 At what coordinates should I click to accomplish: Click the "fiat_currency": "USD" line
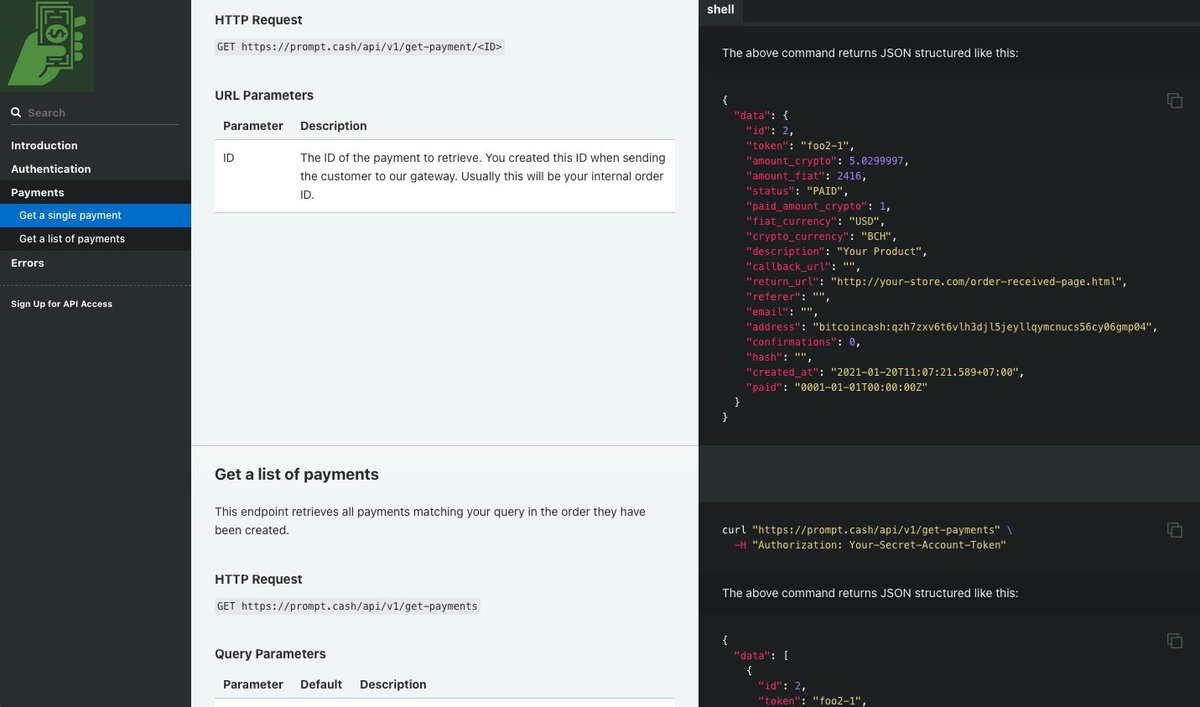(x=815, y=221)
